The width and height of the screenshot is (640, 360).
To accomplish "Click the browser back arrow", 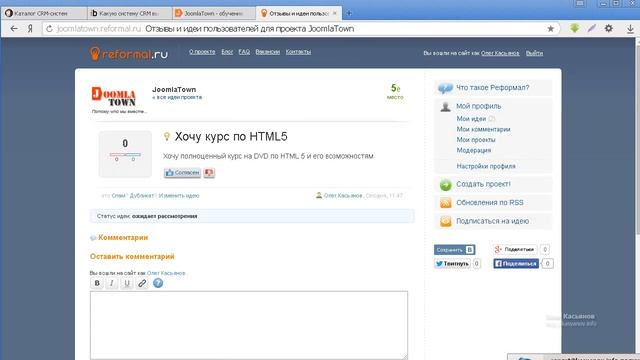I will pos(14,29).
